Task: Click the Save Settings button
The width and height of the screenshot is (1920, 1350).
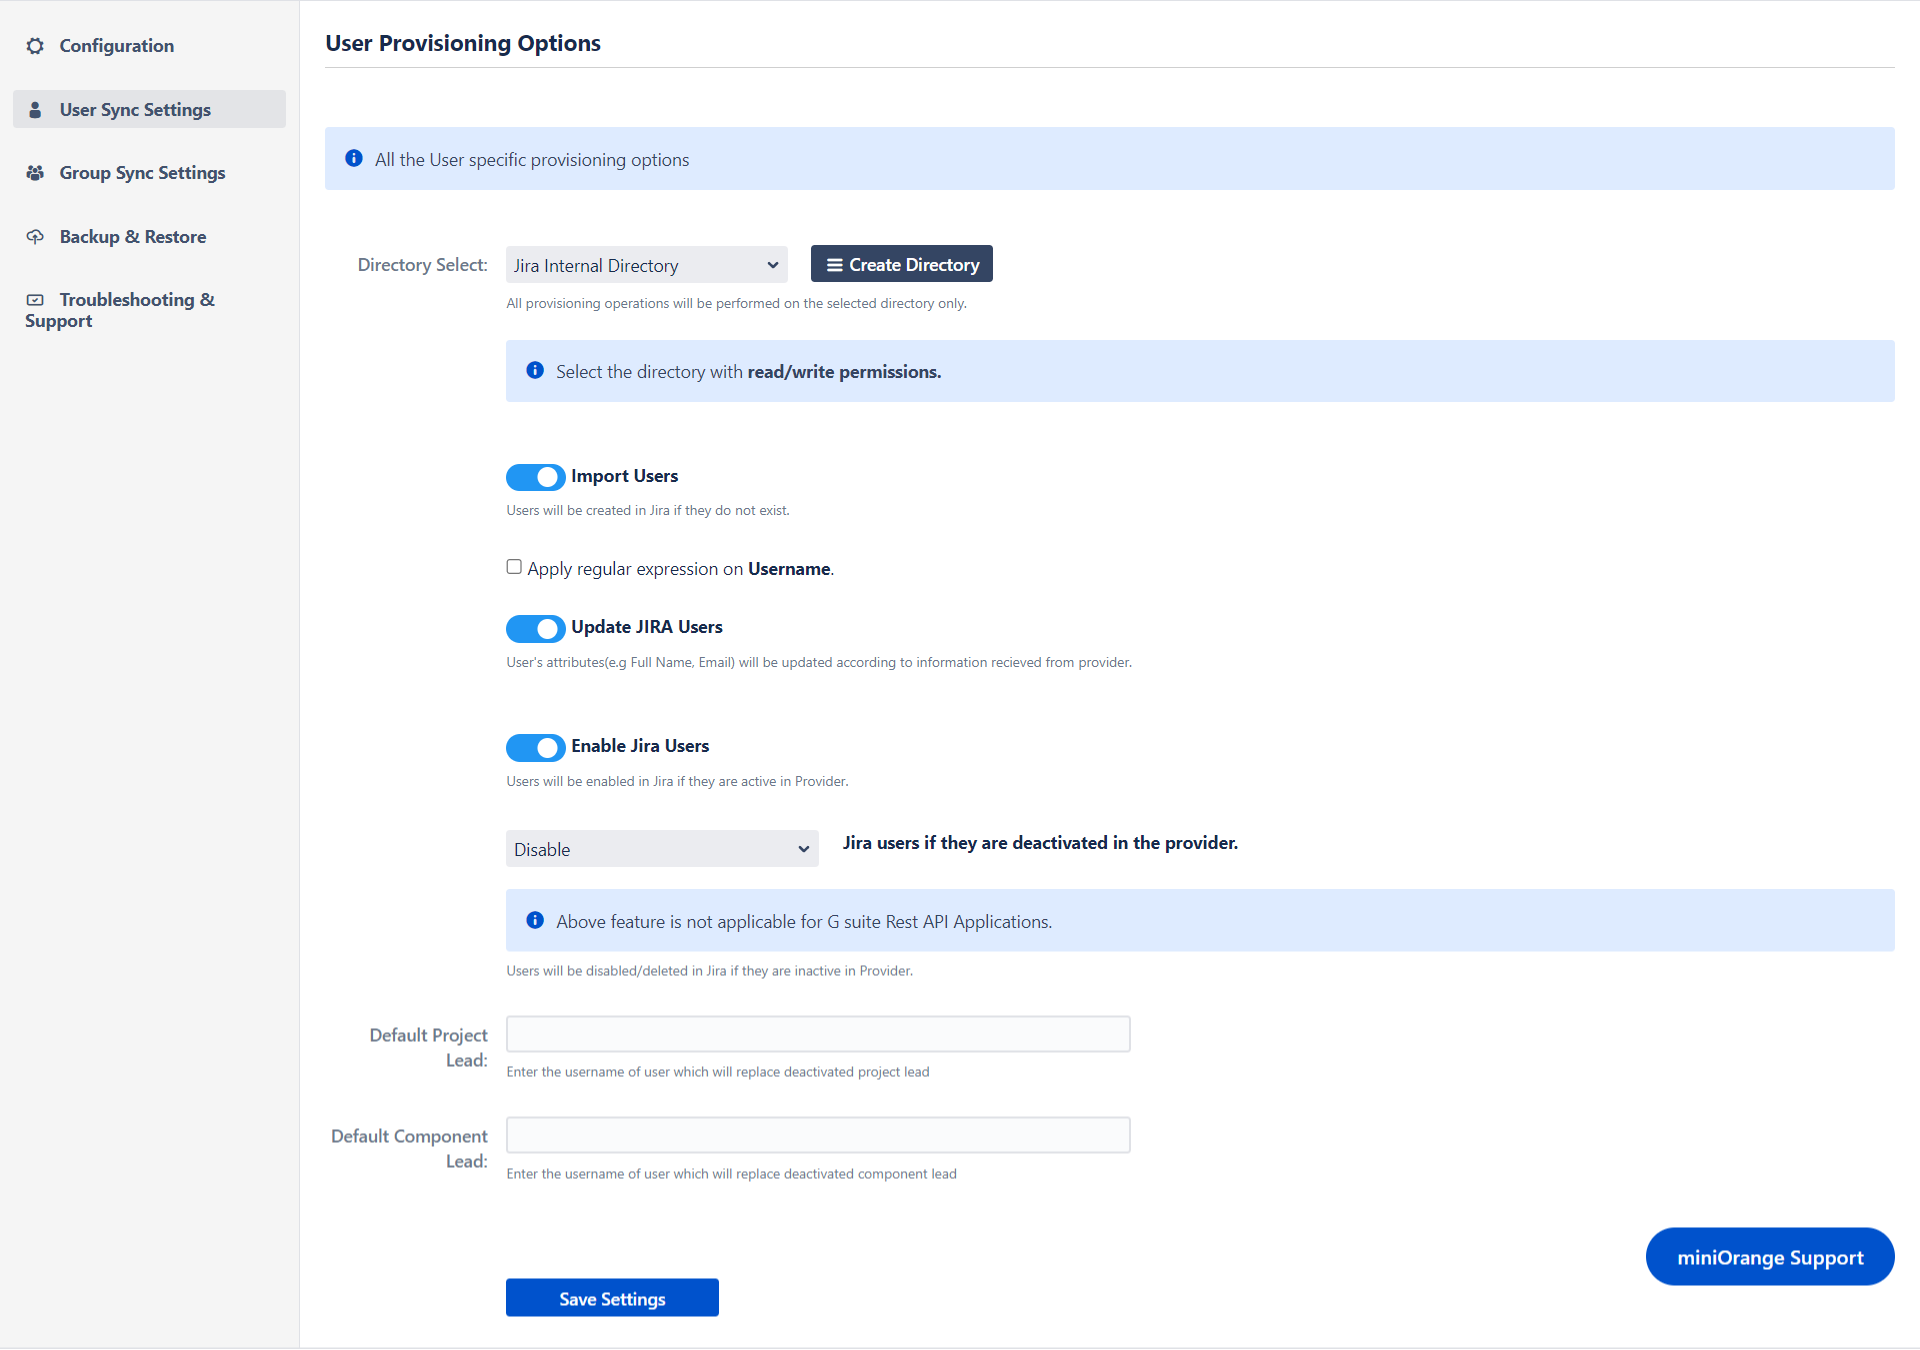Action: tap(612, 1299)
